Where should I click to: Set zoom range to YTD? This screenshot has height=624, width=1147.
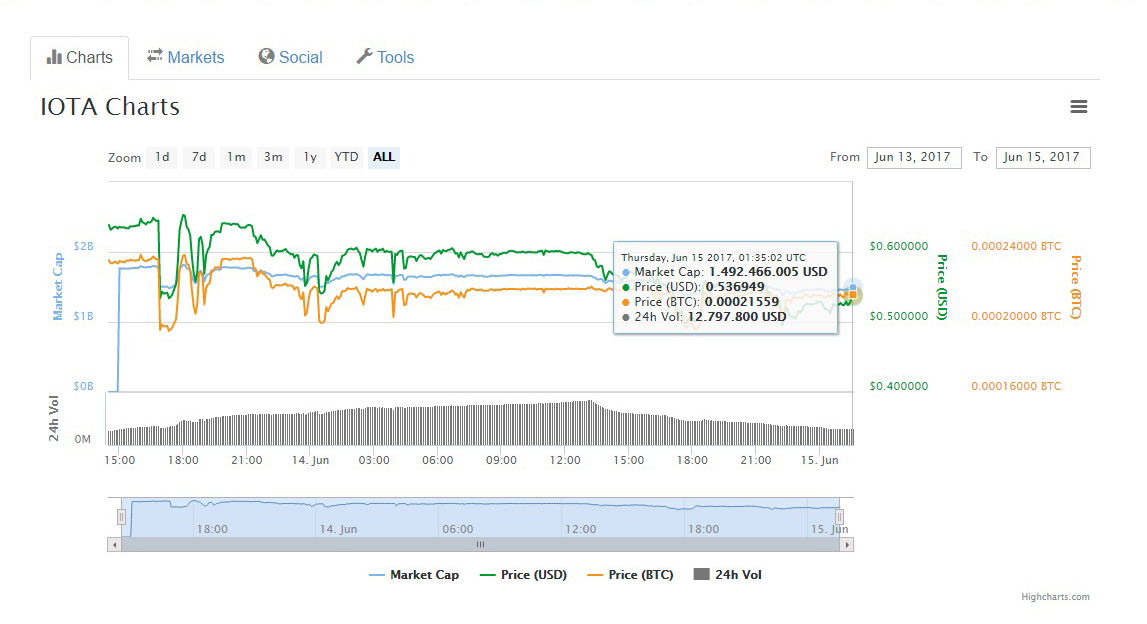(346, 157)
